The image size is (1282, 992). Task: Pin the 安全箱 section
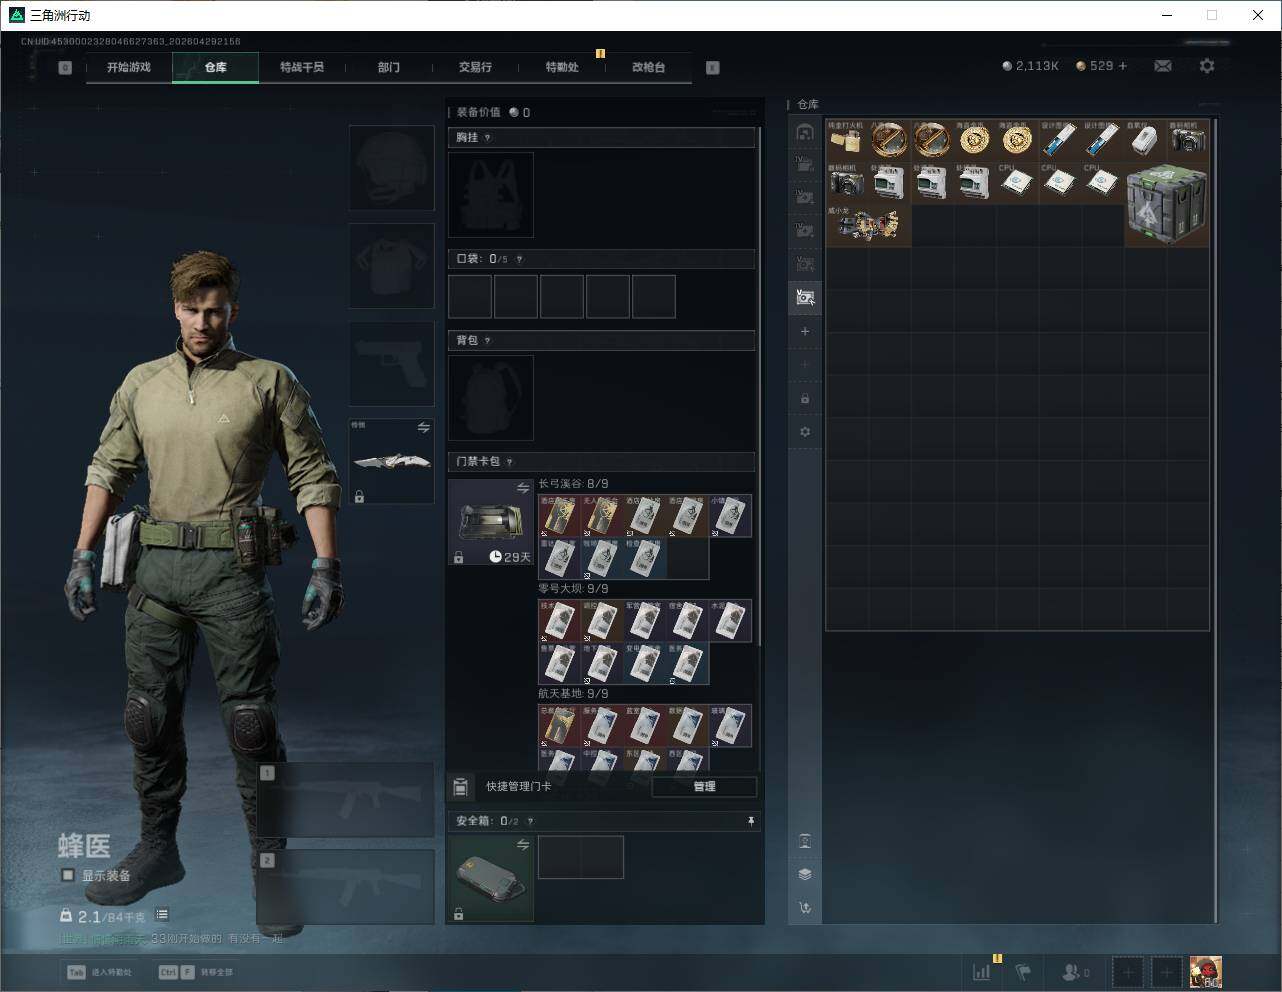(751, 821)
